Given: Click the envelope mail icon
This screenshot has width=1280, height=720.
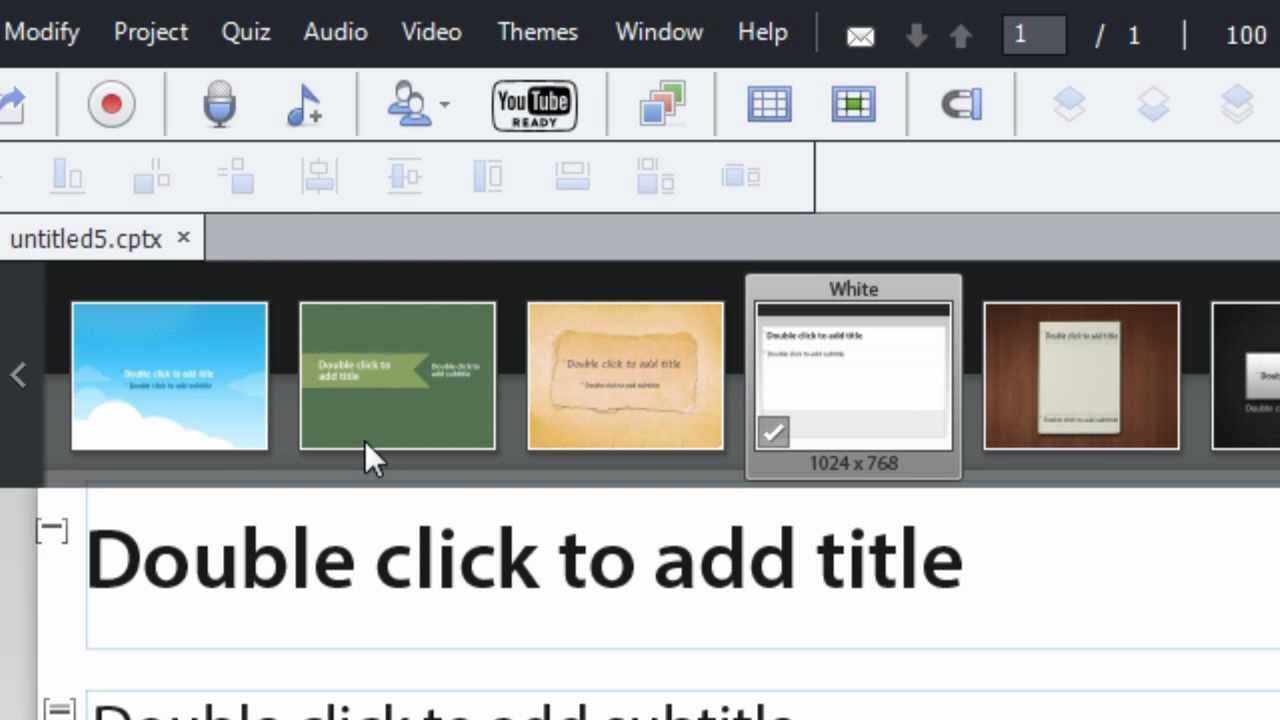Looking at the screenshot, I should click(x=860, y=37).
